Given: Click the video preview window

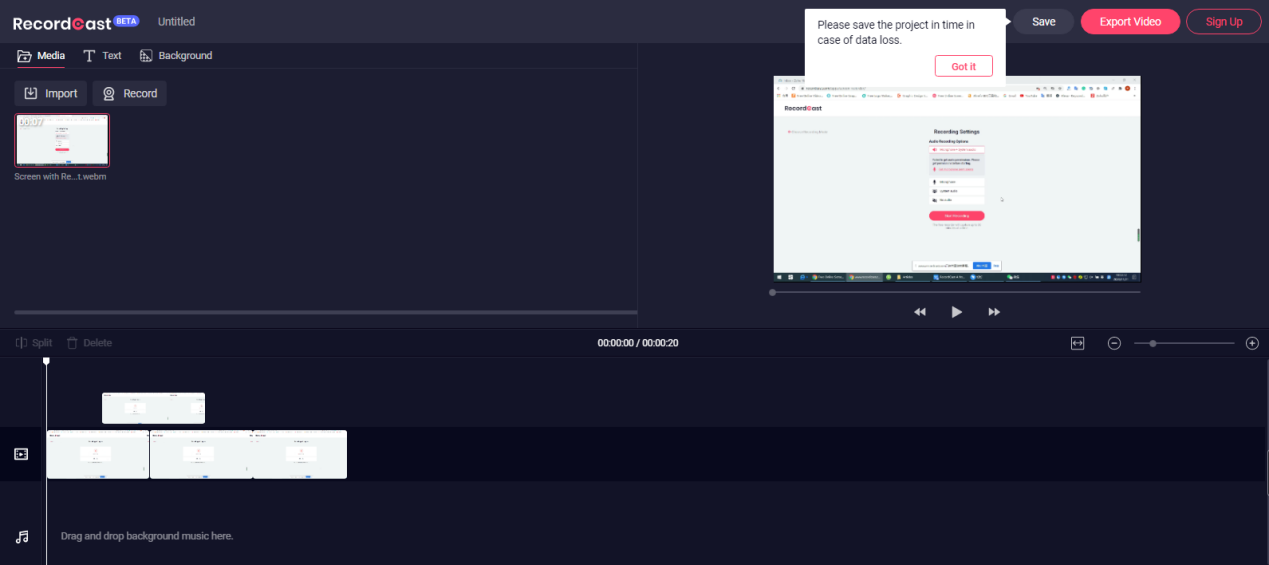Looking at the screenshot, I should point(957,178).
